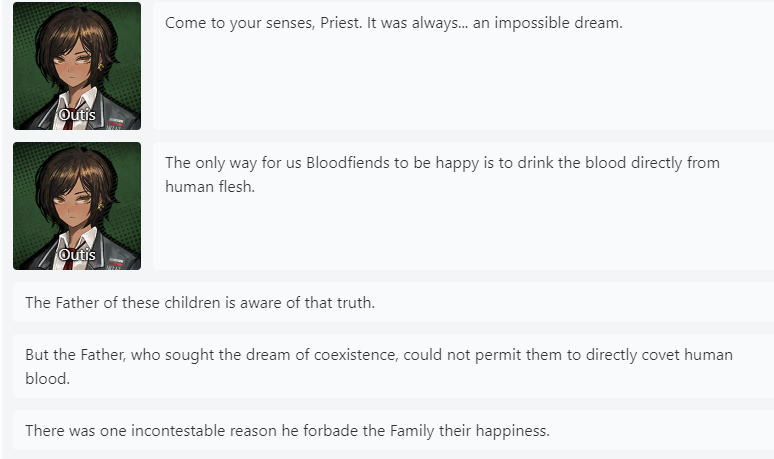Click "The Father of these children" narration line

coord(200,302)
